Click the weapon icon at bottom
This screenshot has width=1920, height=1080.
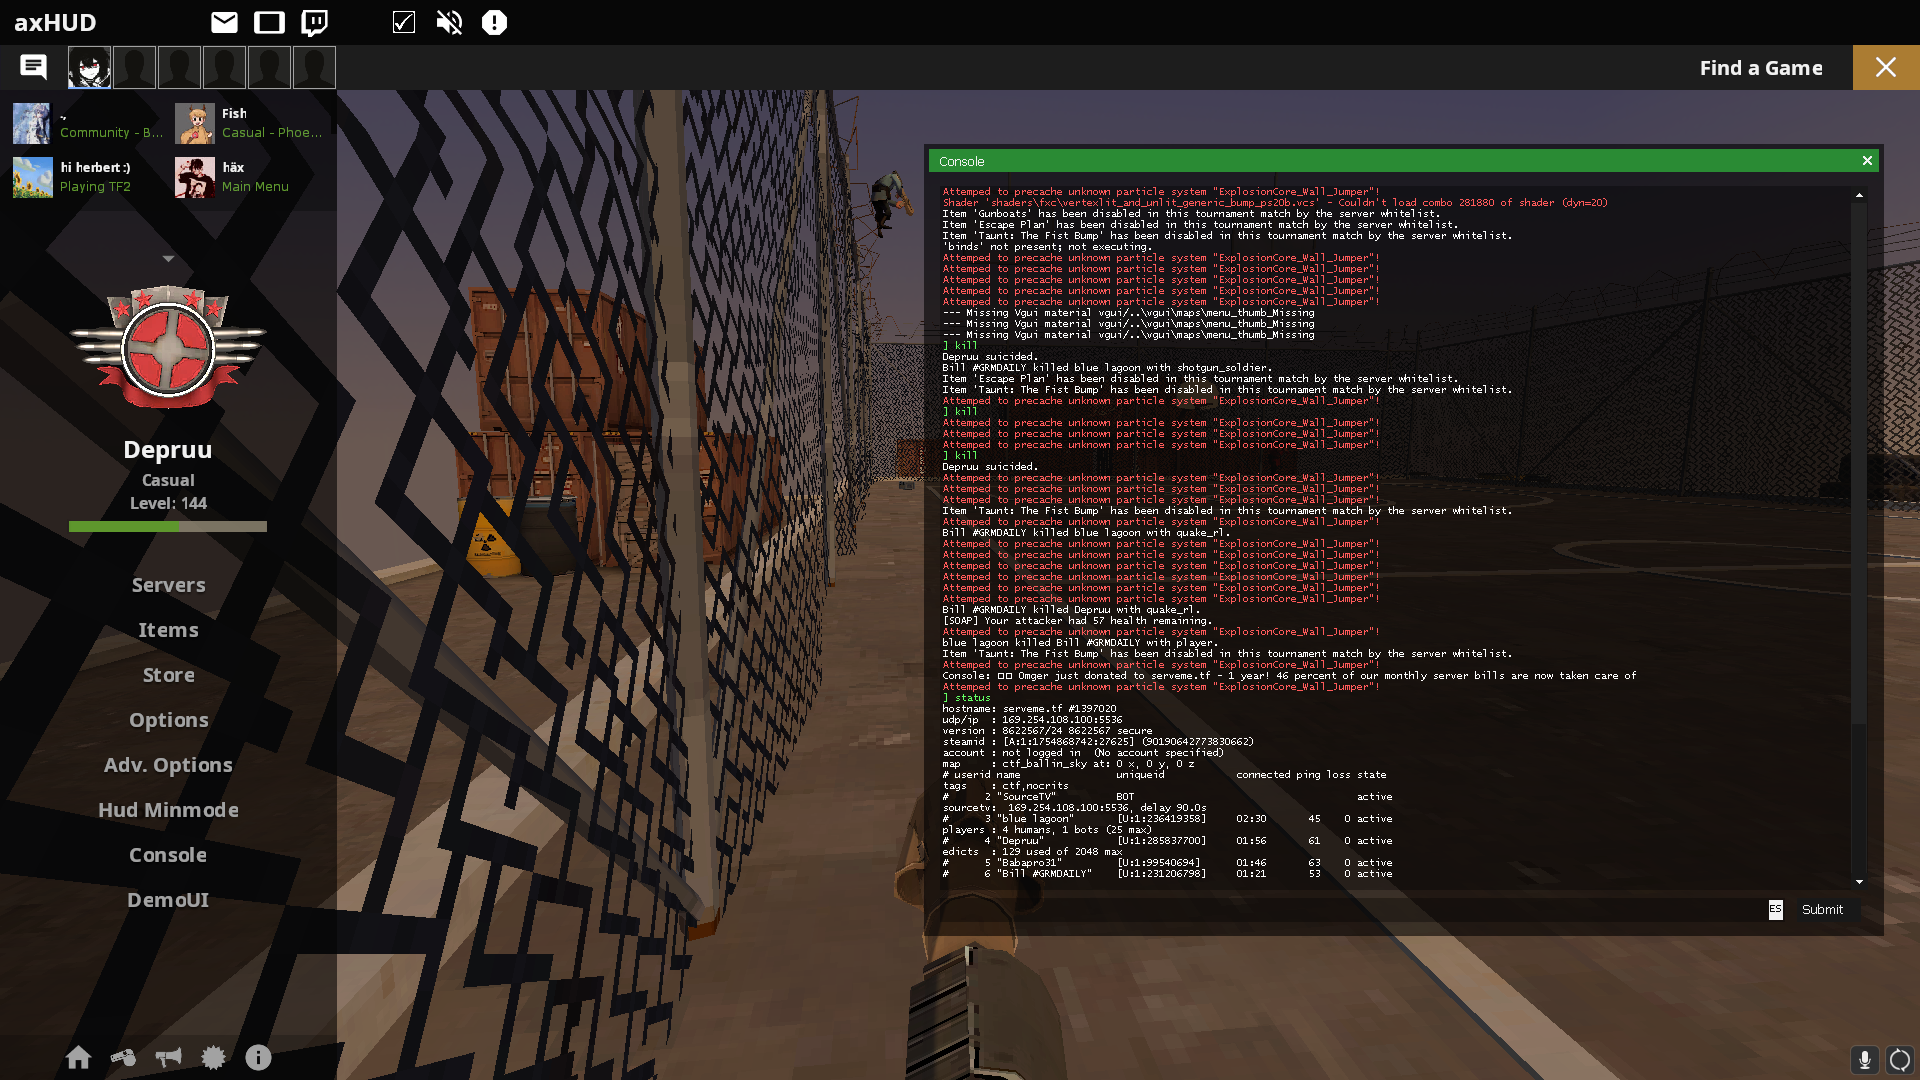pyautogui.click(x=123, y=1057)
